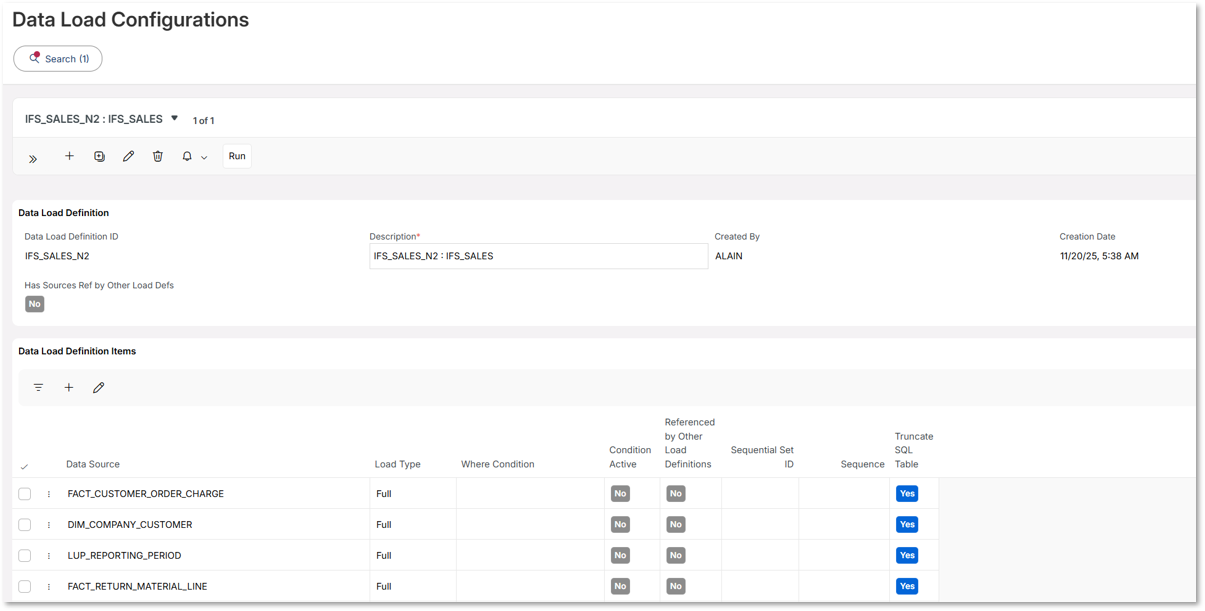This screenshot has width=1205, height=611.
Task: Sort by Load Type column header
Action: pos(398,464)
